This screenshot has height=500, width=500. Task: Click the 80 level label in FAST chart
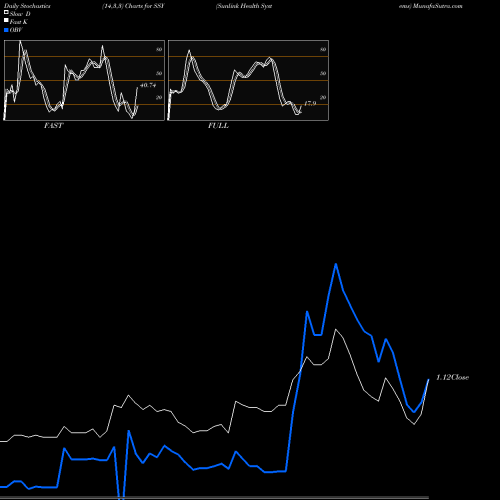point(159,49)
